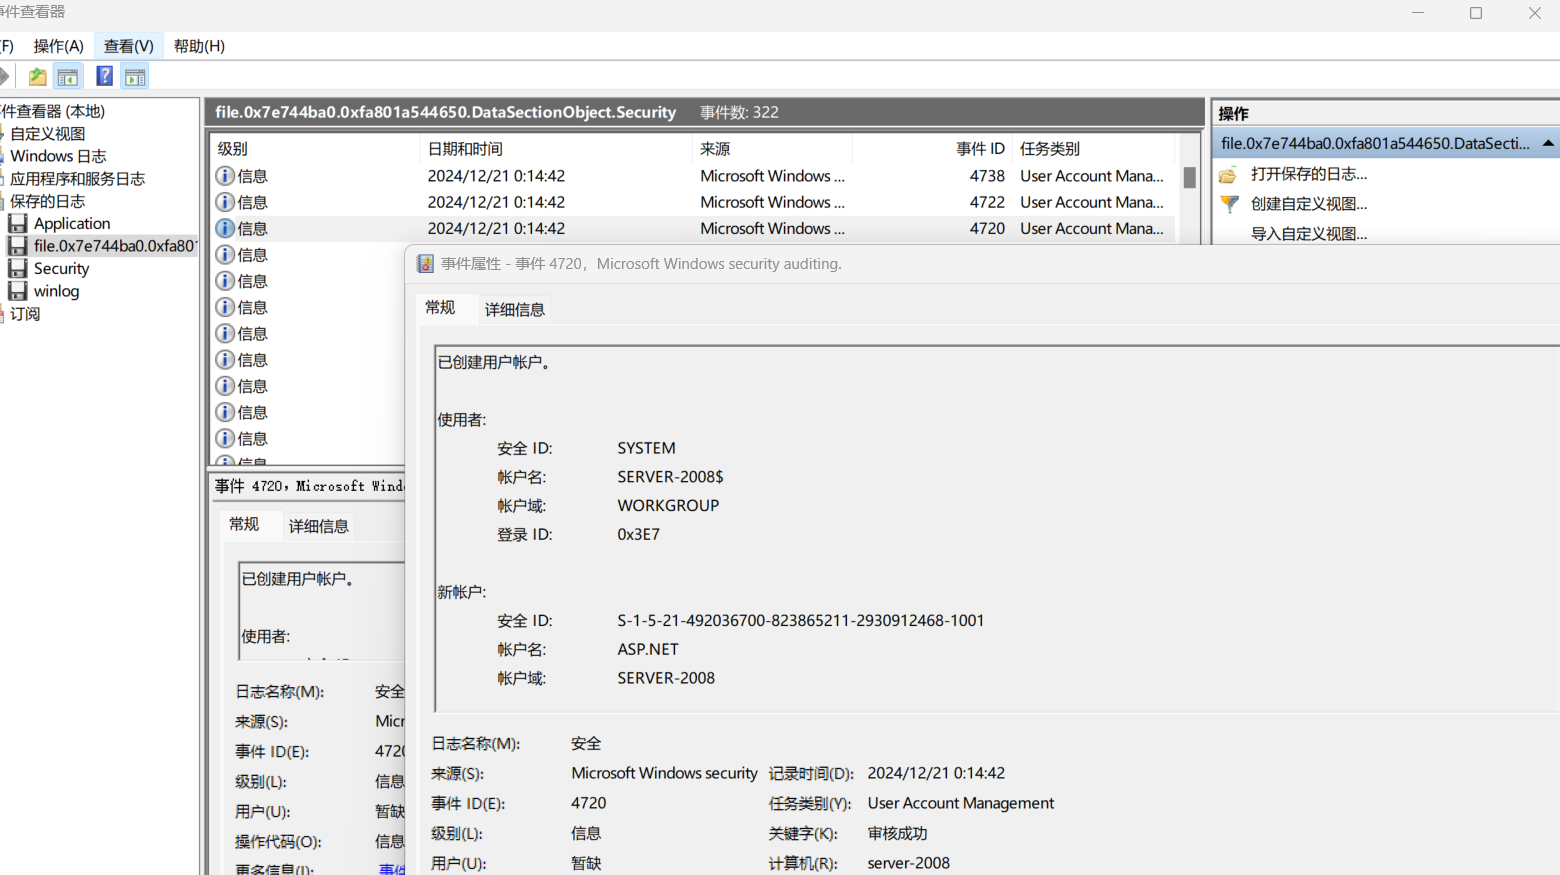
Task: Click the Security log icon
Action: point(18,268)
